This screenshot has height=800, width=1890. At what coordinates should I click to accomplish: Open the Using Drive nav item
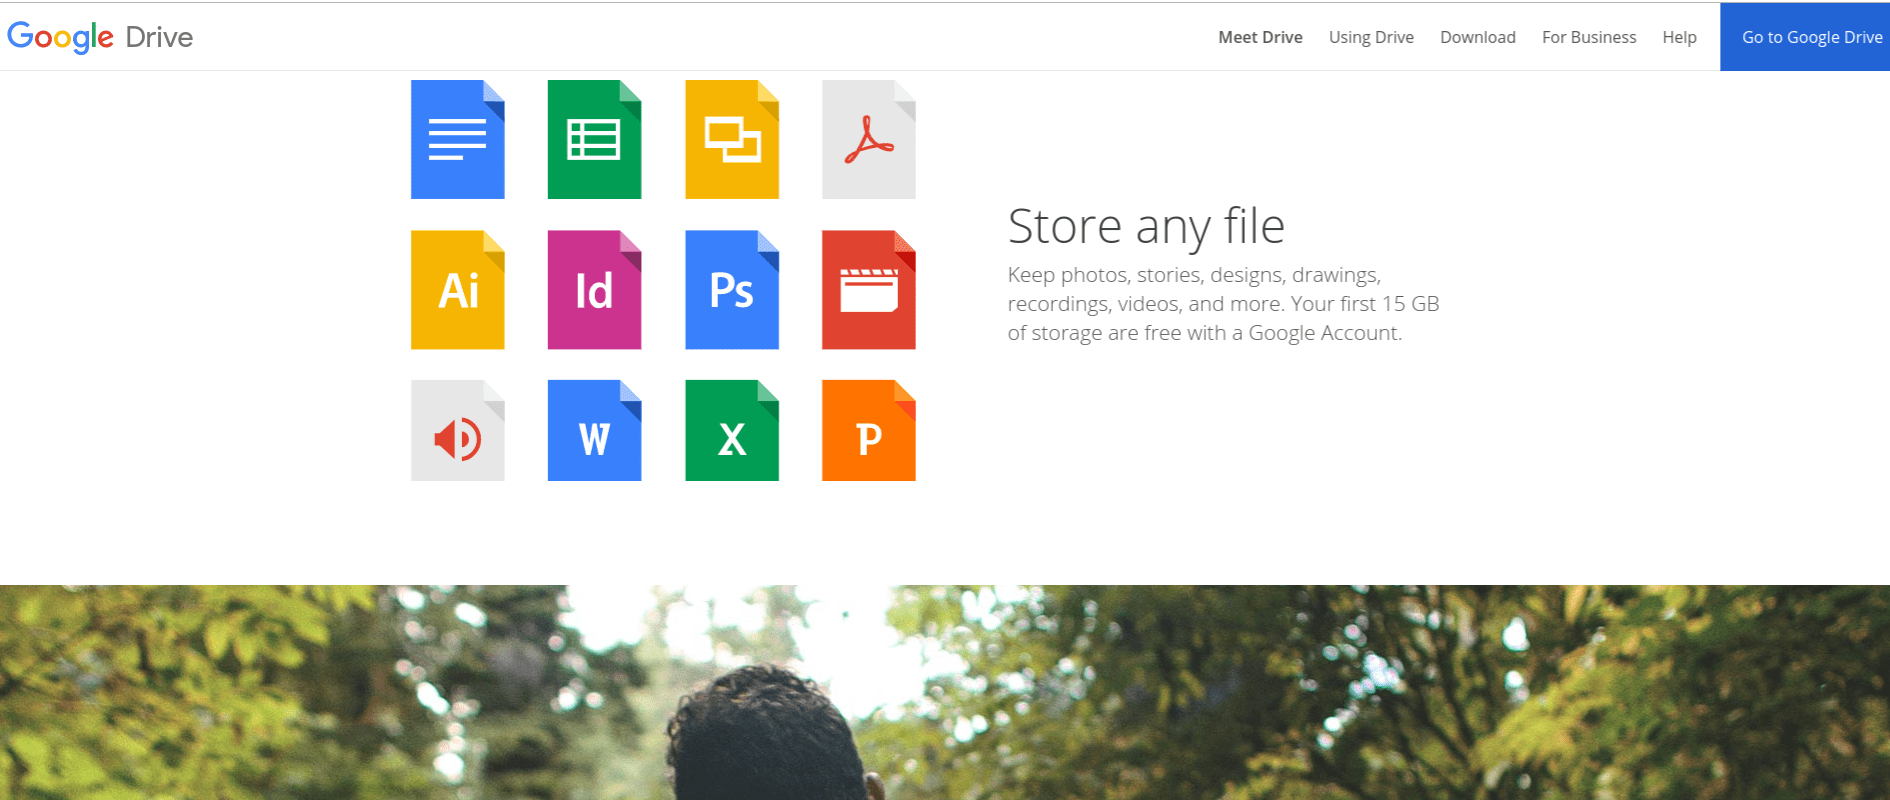1371,37
